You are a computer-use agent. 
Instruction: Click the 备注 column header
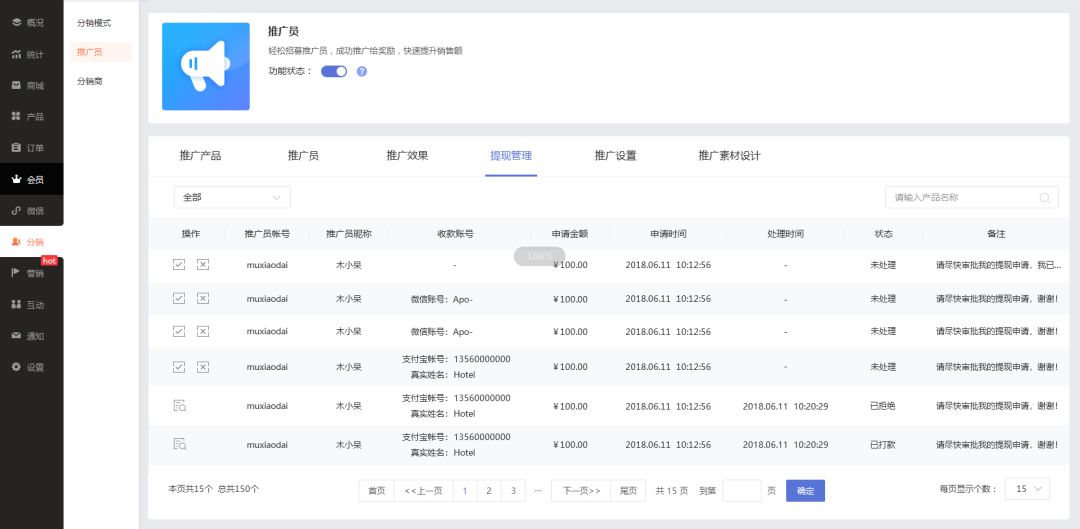click(996, 234)
